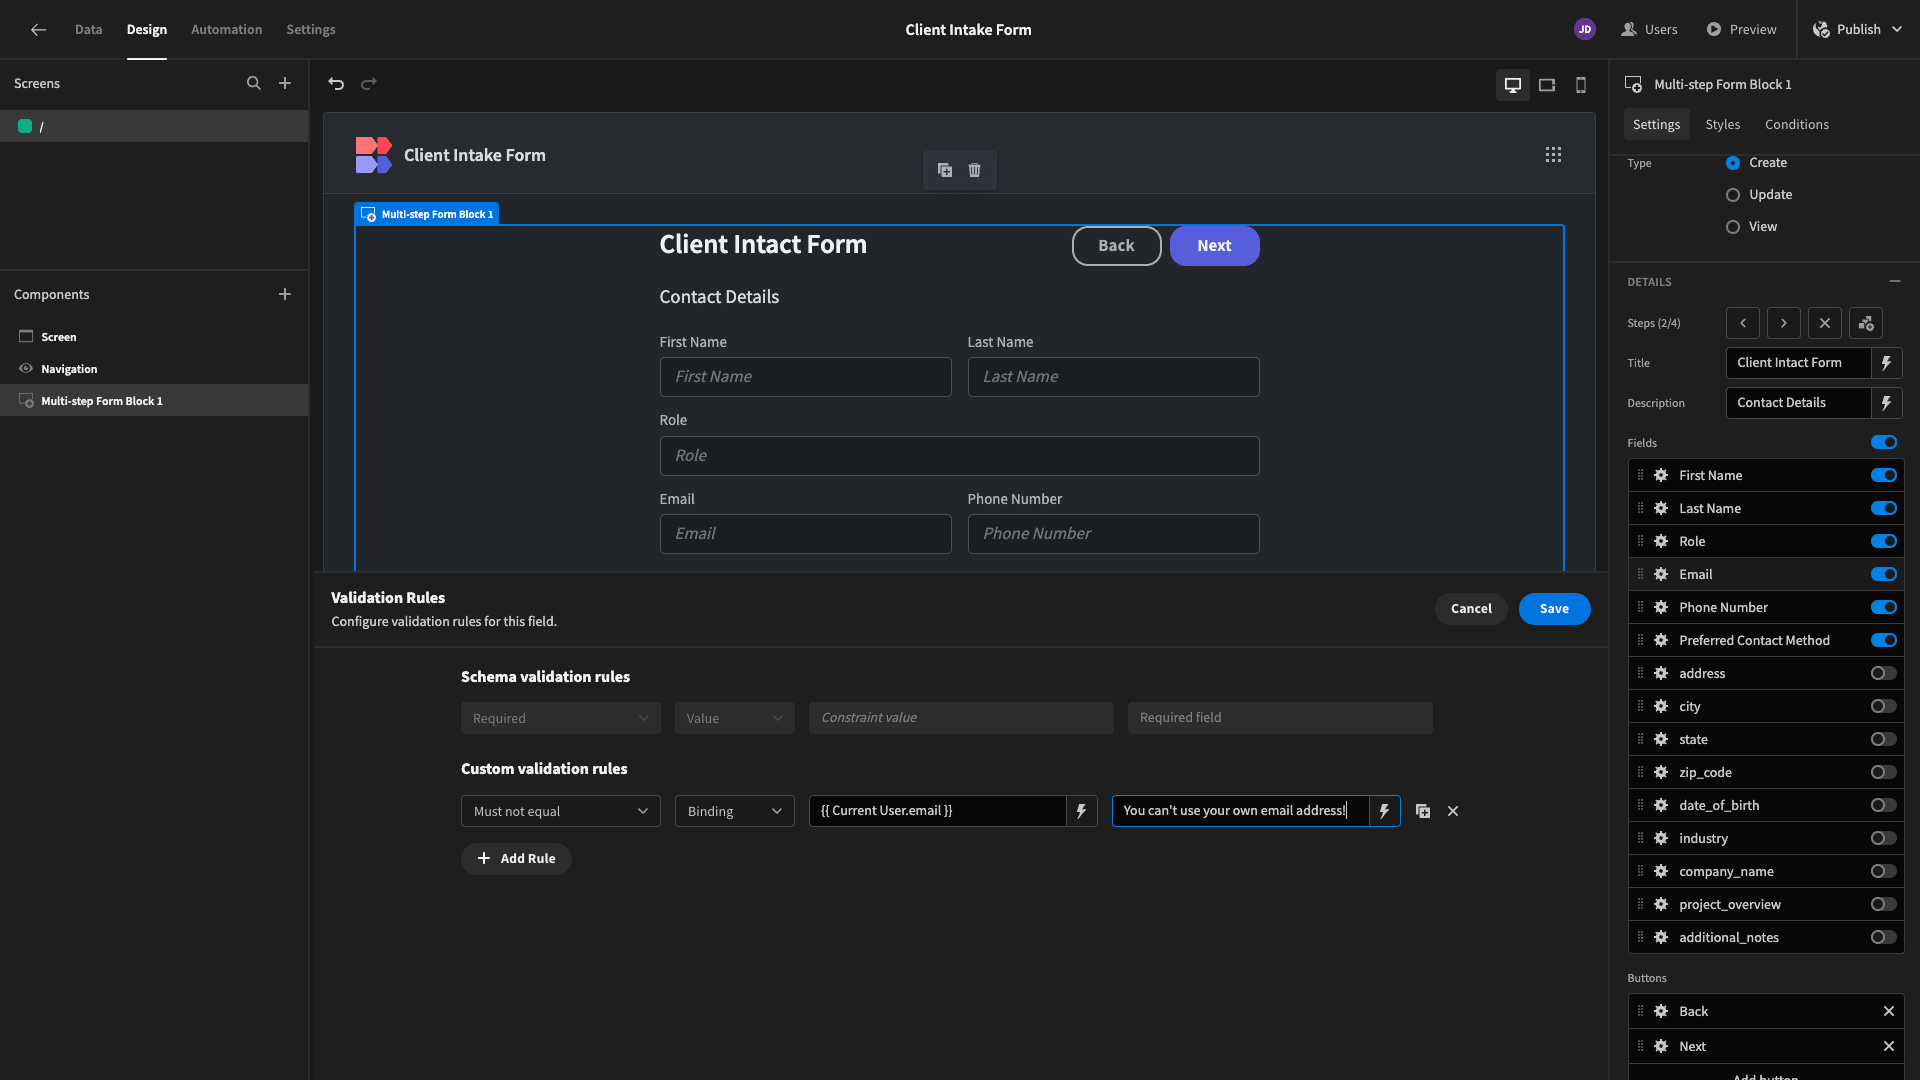Open the Conditions tab
Viewport: 1920px width, 1080px height.
1797,125
